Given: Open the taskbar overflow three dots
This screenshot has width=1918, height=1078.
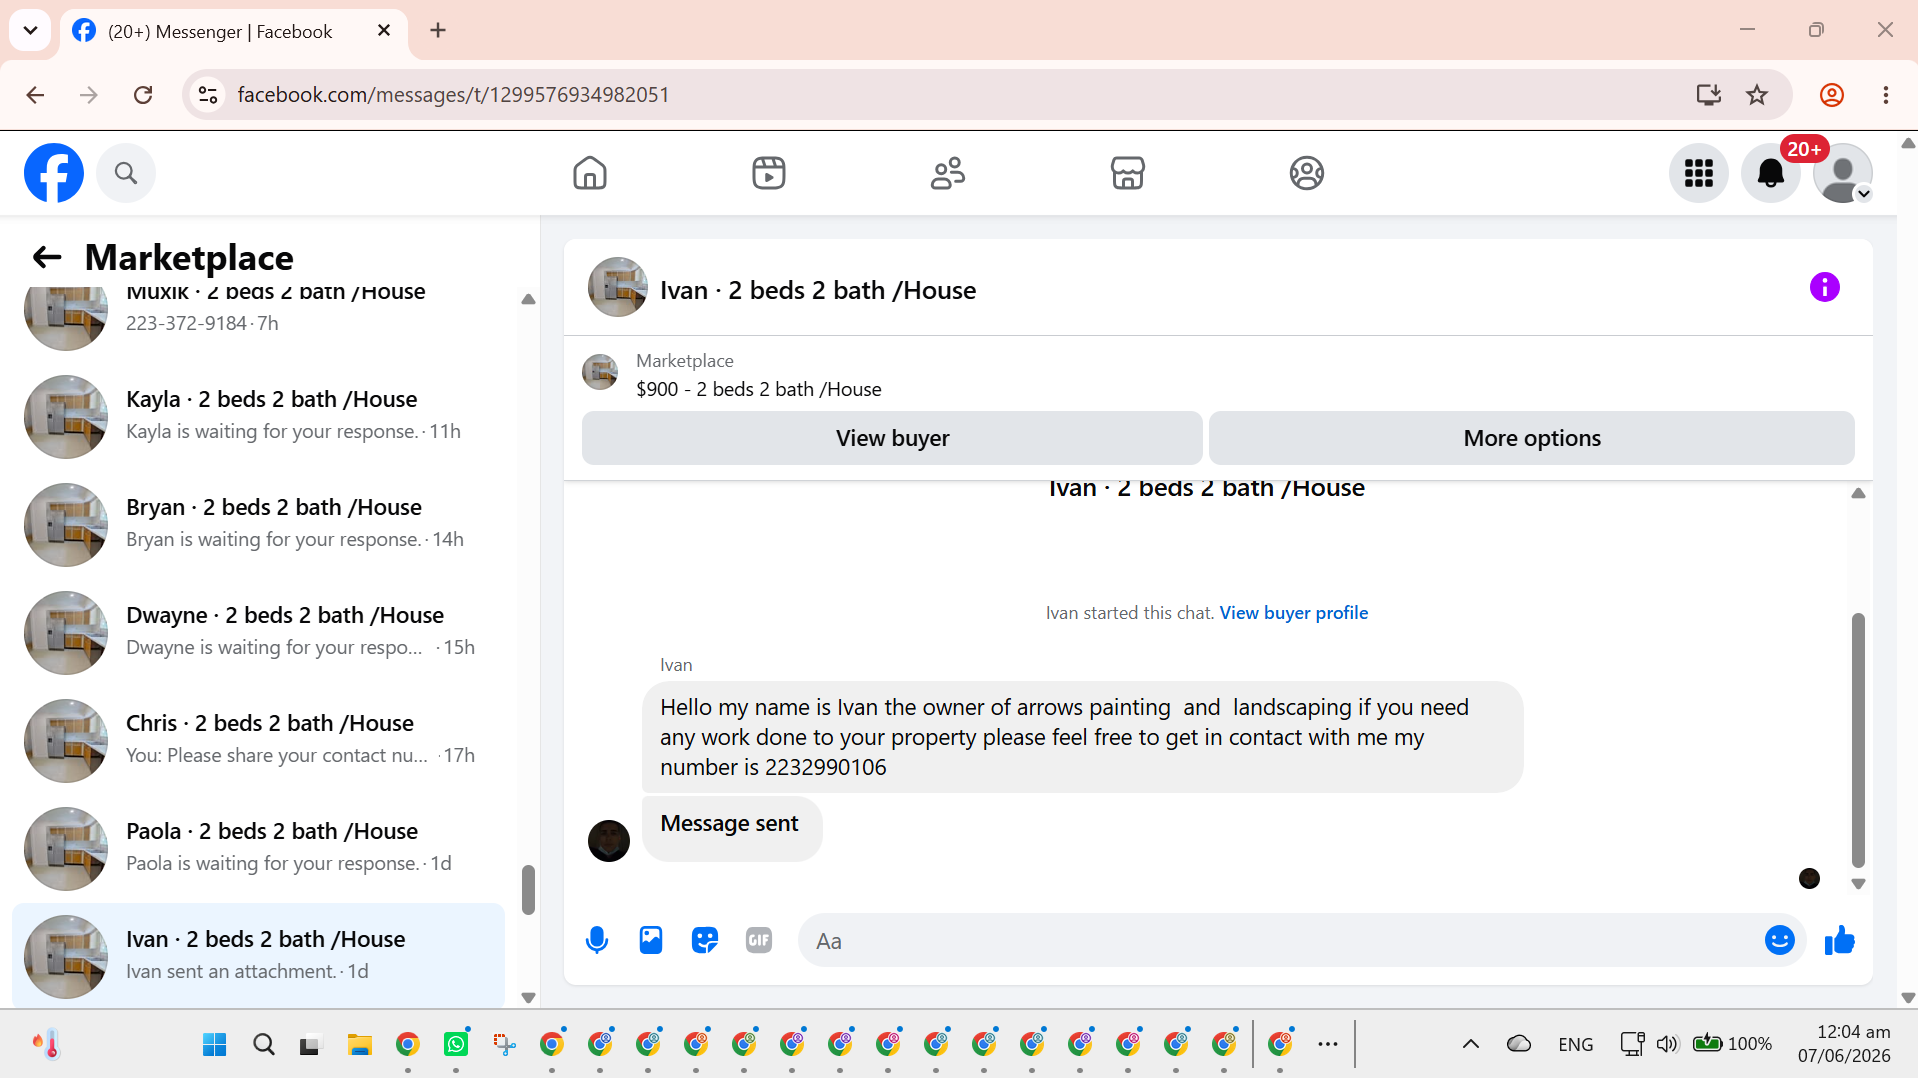Looking at the screenshot, I should point(1328,1044).
